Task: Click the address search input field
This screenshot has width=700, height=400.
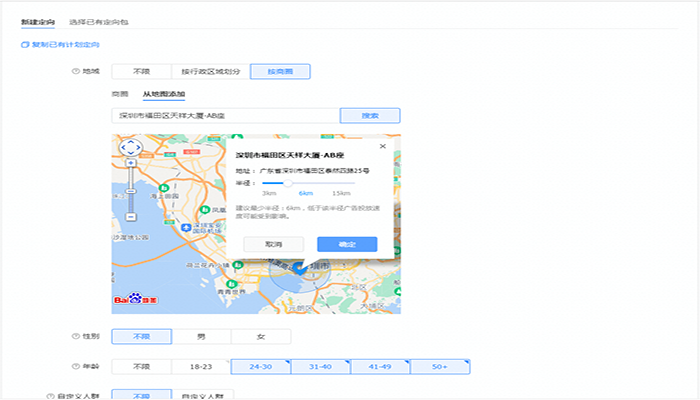Action: pos(225,116)
